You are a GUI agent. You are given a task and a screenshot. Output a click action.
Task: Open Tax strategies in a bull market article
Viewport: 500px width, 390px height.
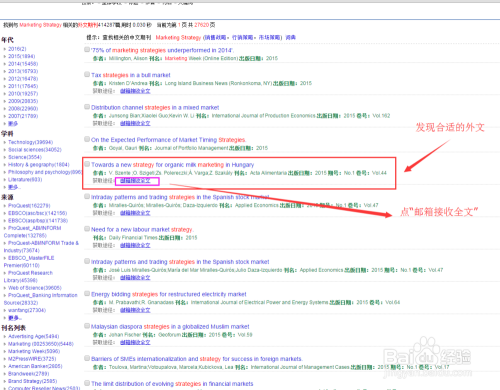tap(131, 75)
